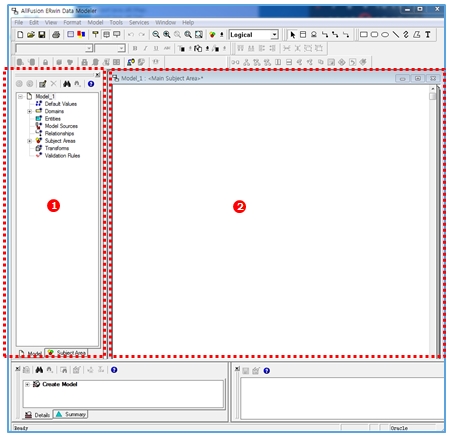This screenshot has width=453, height=438.
Task: Select Default Values in the model tree
Action: pyautogui.click(x=61, y=104)
